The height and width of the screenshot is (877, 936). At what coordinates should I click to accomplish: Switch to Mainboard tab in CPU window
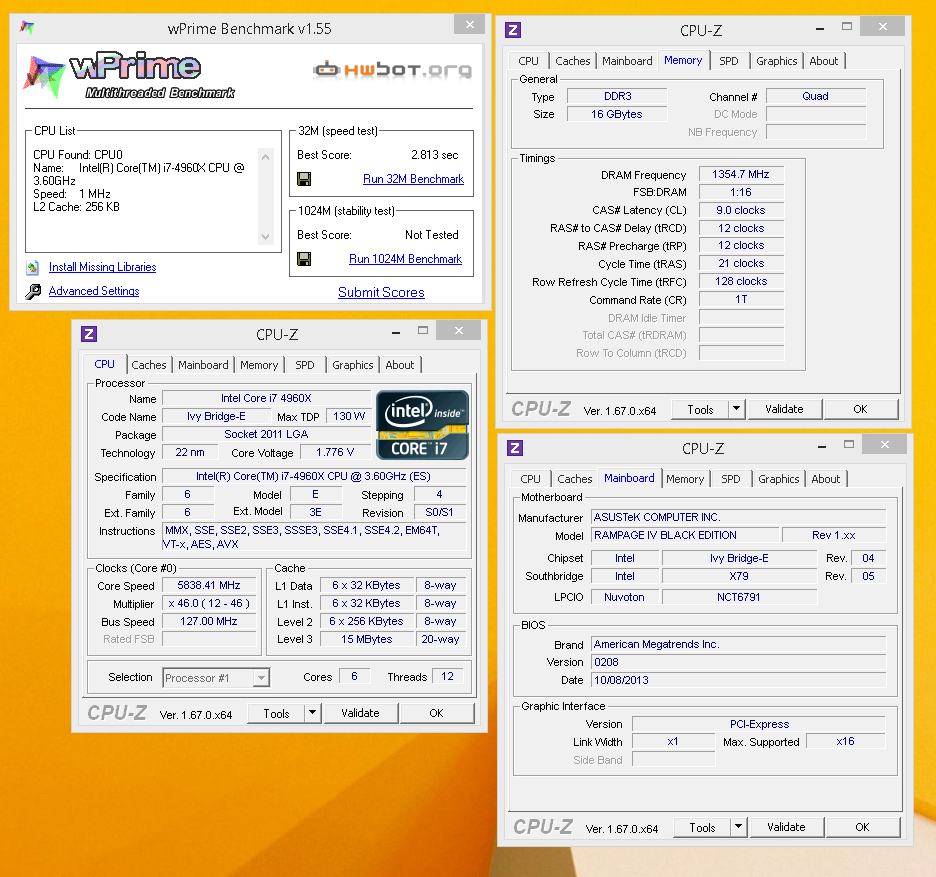(x=203, y=365)
